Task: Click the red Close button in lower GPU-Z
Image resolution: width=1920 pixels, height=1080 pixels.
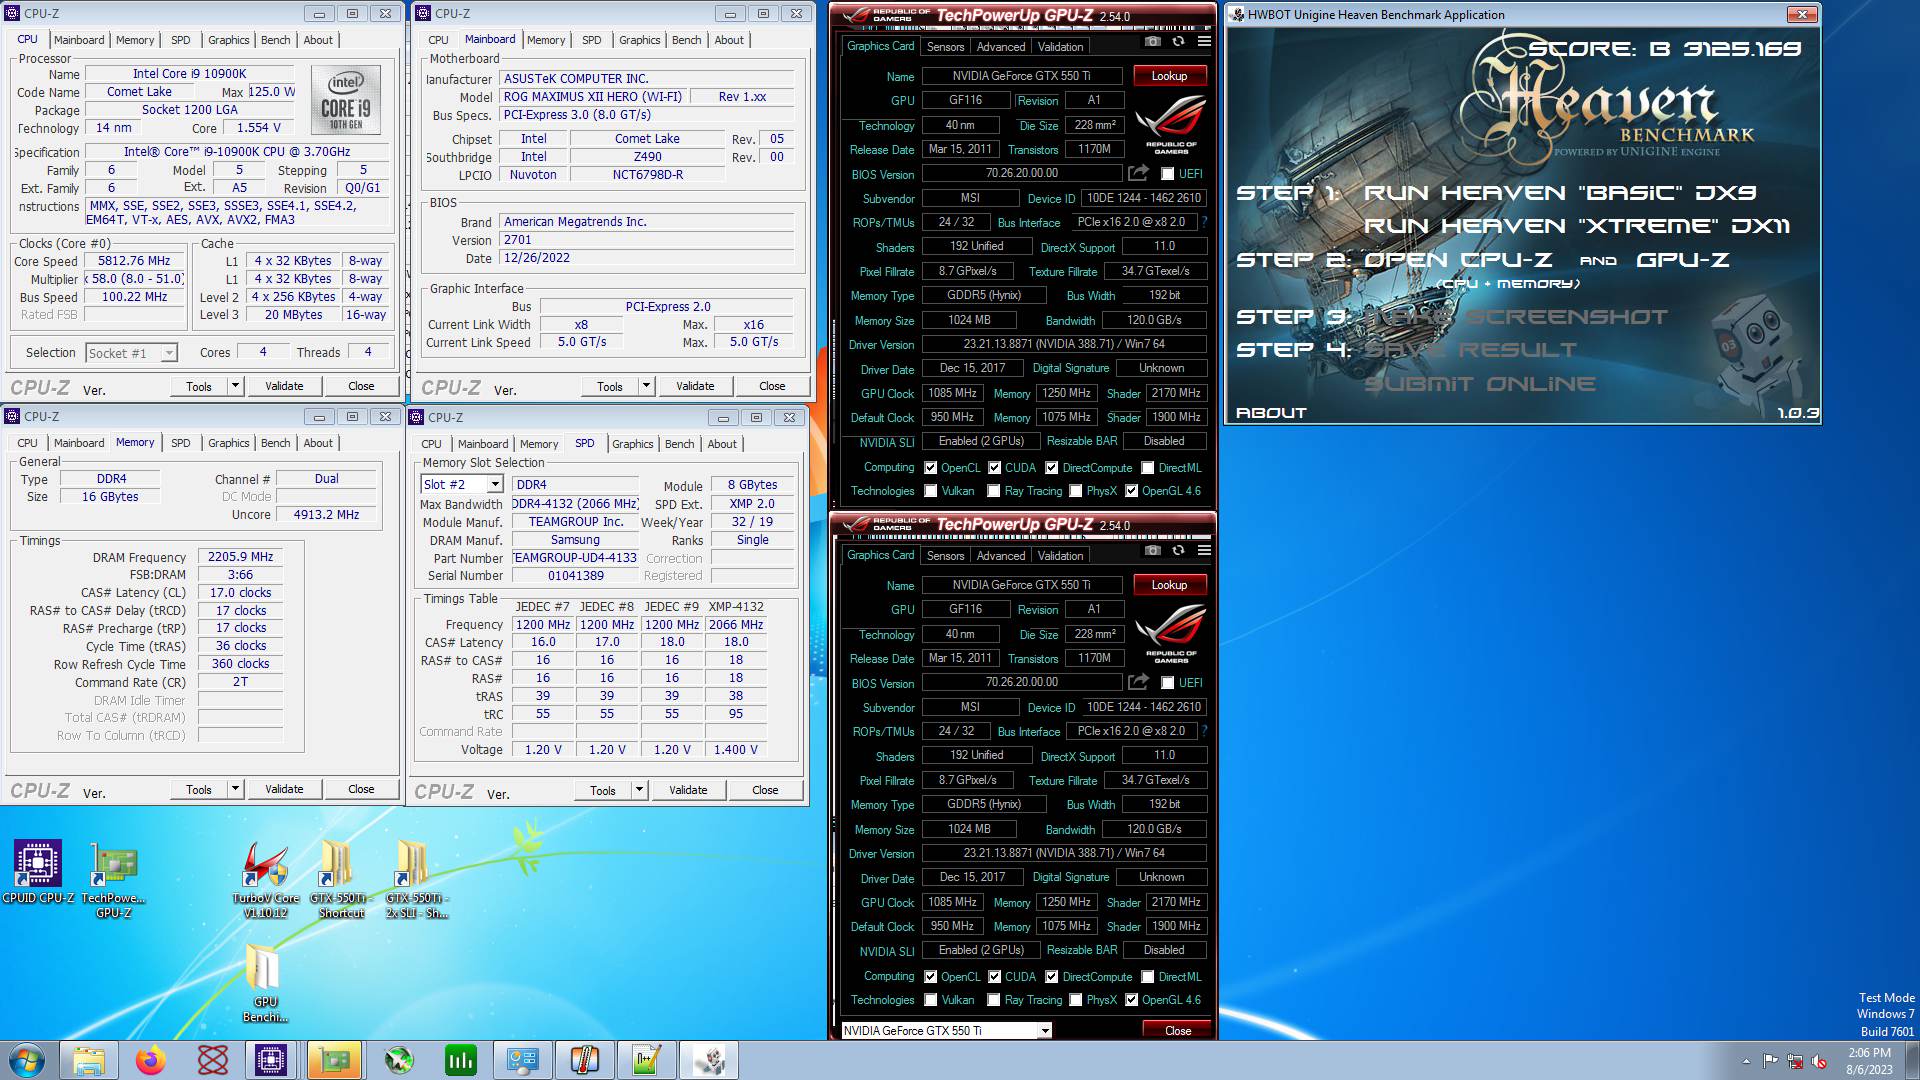Action: pyautogui.click(x=1178, y=1030)
